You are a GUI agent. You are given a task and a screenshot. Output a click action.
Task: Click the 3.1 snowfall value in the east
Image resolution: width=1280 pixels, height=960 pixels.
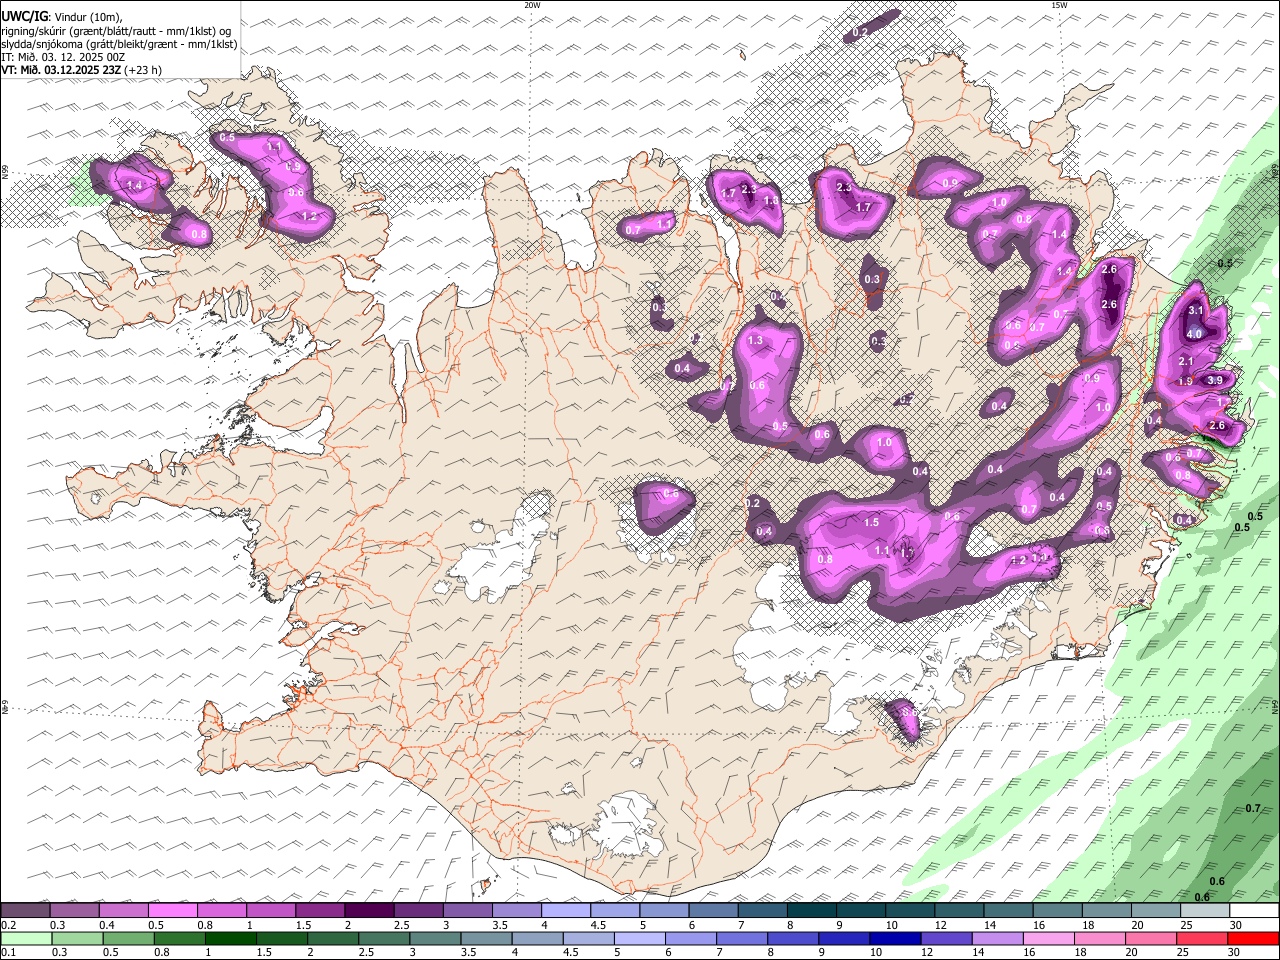click(x=1195, y=311)
